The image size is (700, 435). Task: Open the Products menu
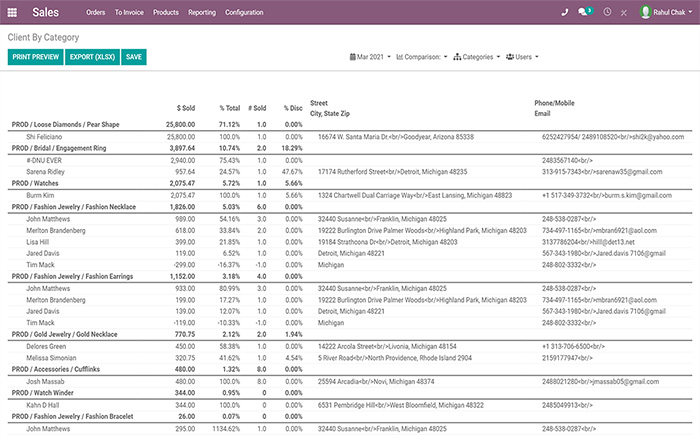coord(166,13)
